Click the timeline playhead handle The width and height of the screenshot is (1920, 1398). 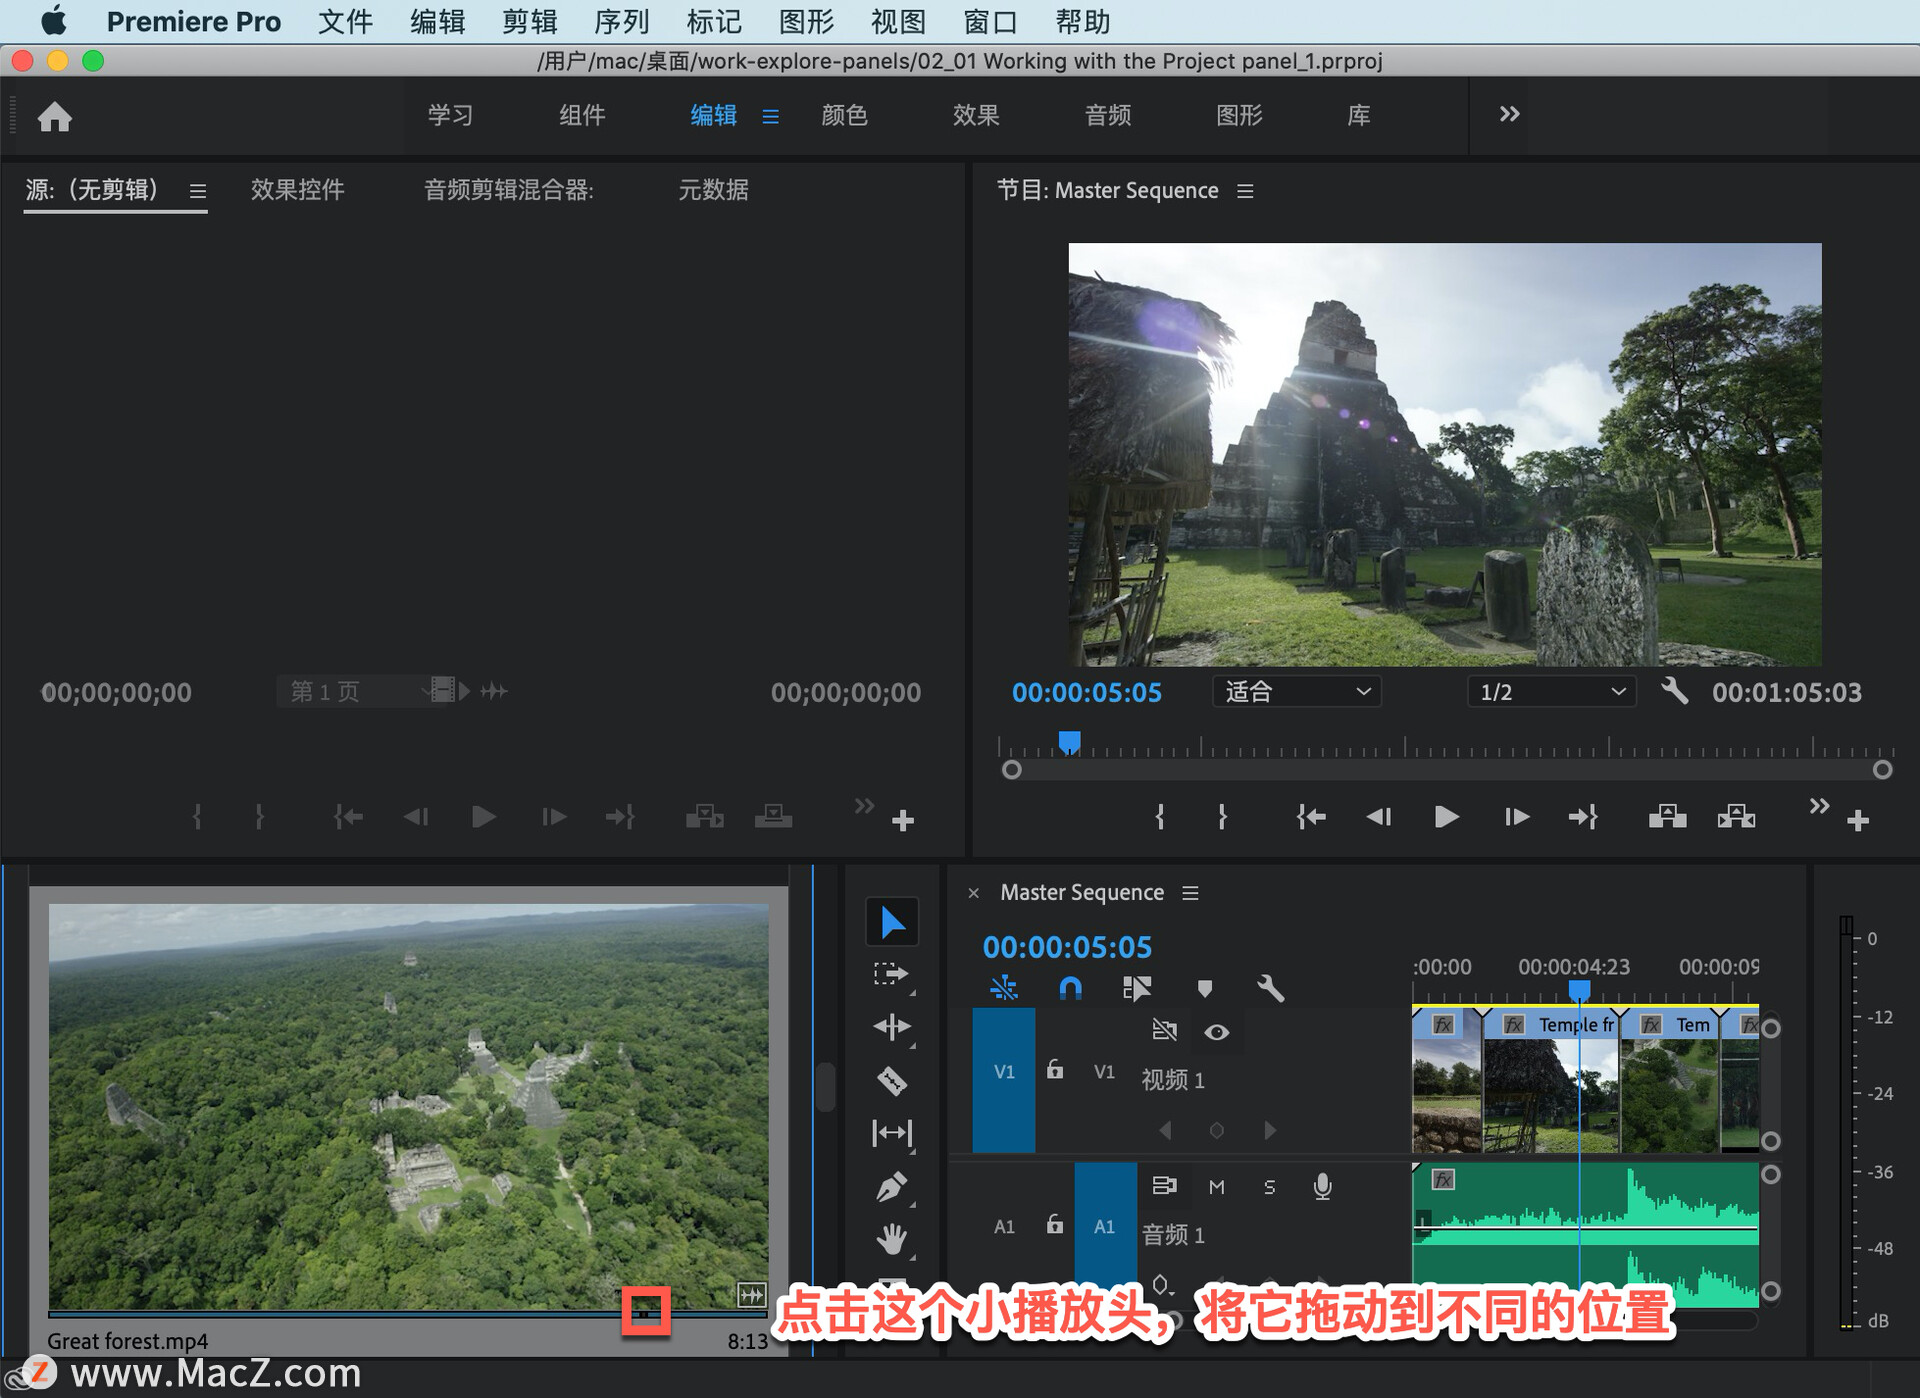1579,990
